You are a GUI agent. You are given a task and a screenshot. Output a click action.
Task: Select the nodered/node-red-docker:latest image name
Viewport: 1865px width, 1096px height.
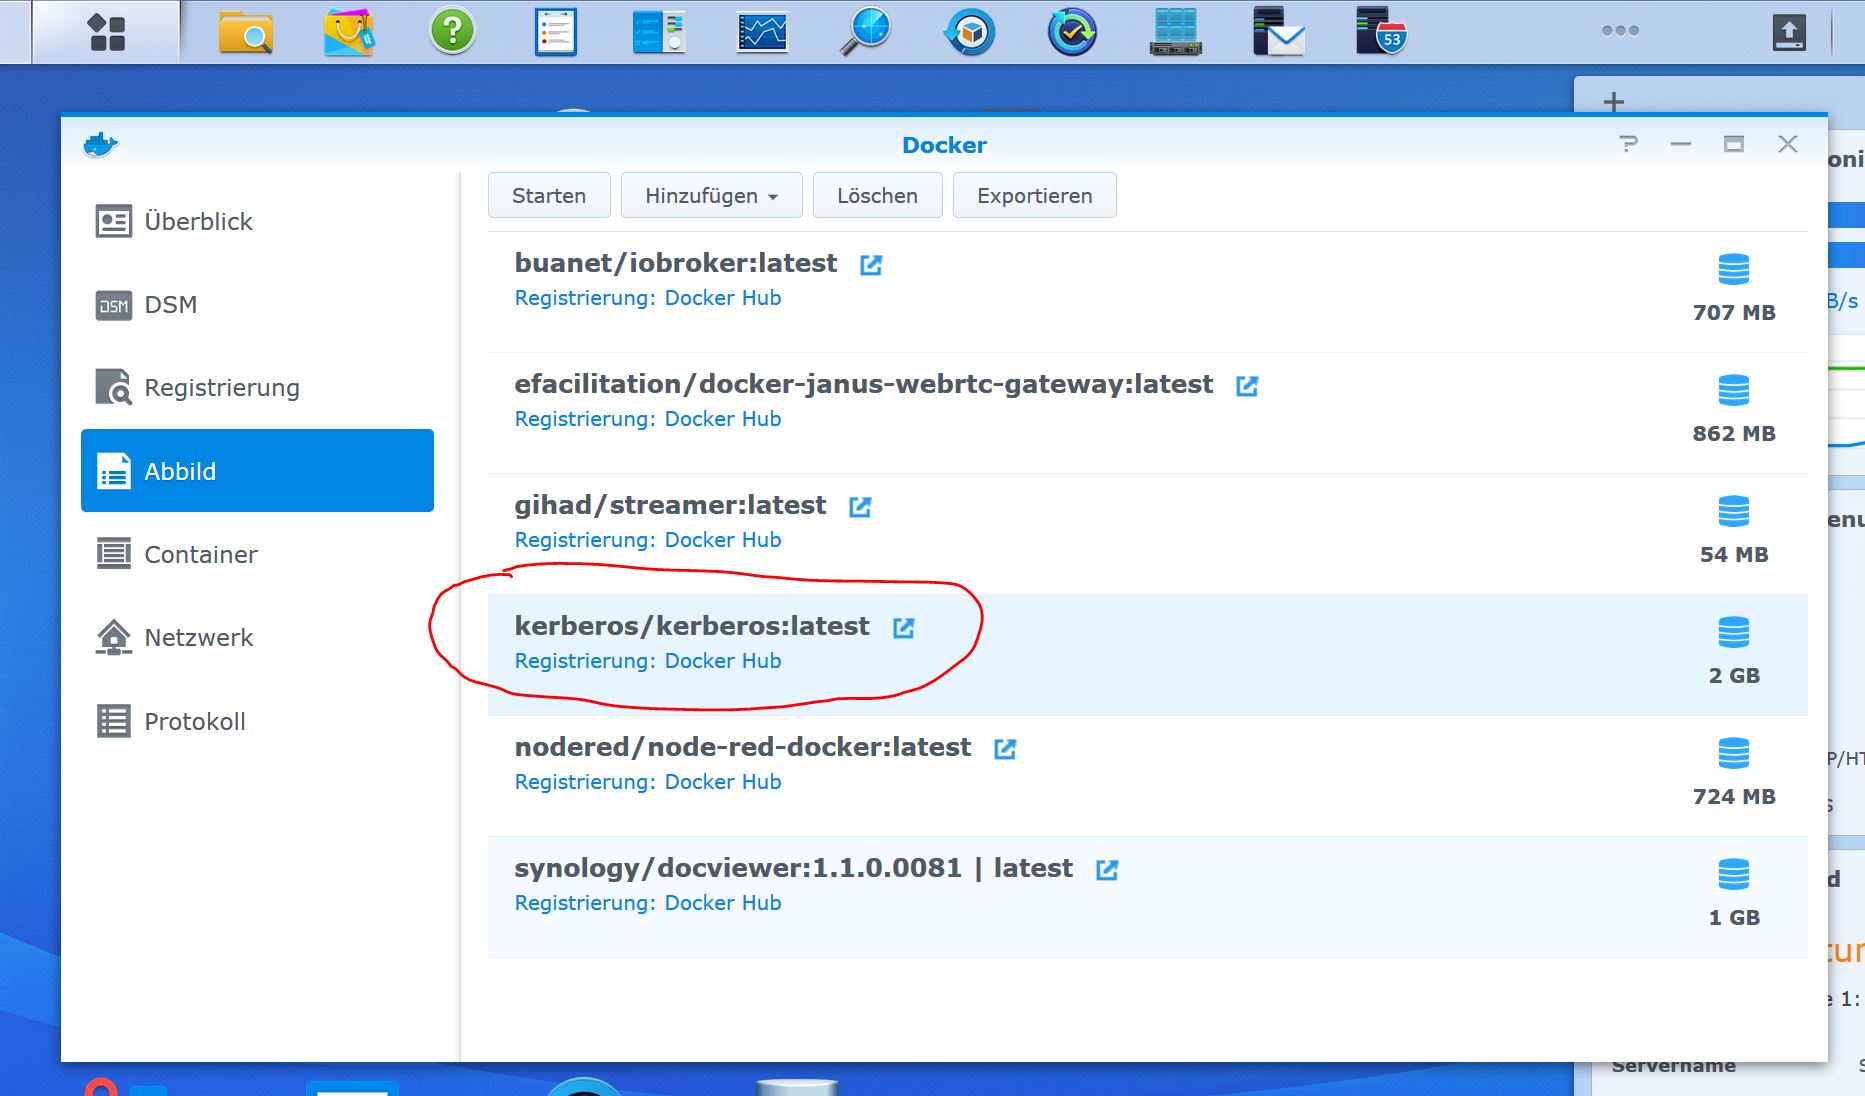pos(743,747)
